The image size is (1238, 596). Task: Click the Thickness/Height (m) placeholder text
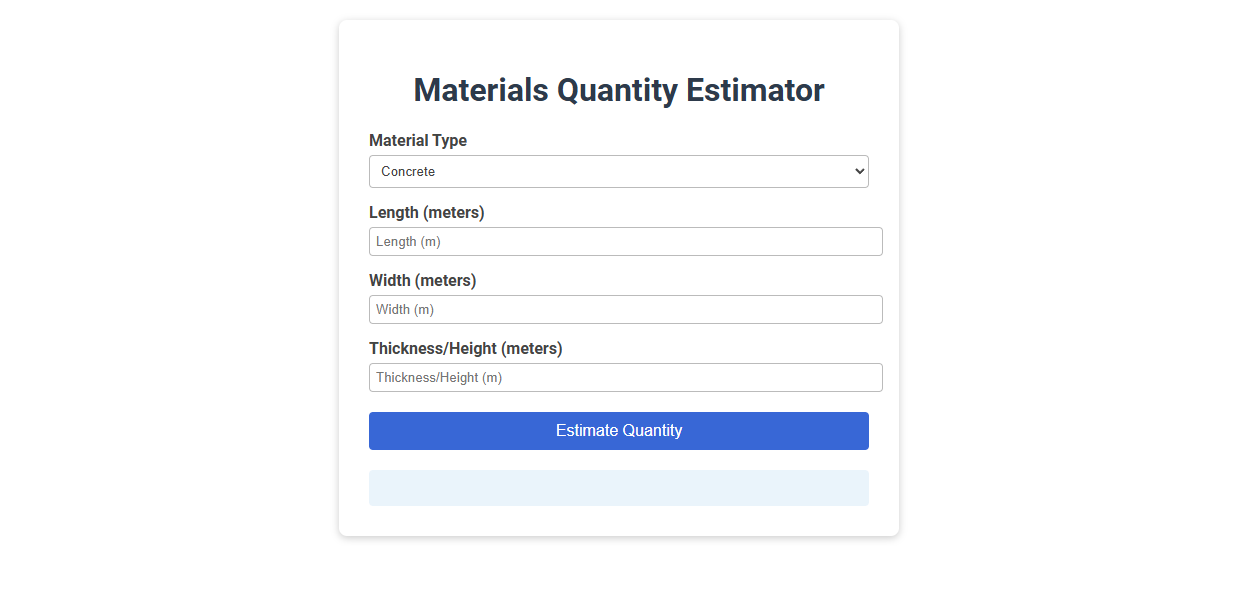pos(438,377)
